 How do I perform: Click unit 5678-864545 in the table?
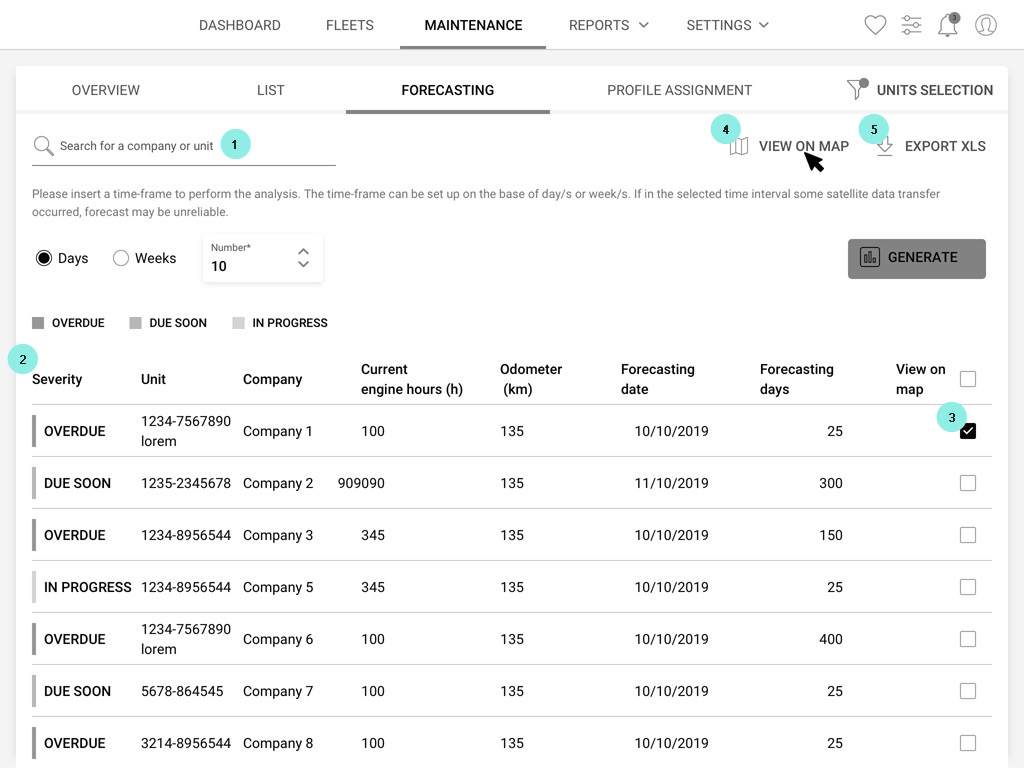tap(182, 691)
